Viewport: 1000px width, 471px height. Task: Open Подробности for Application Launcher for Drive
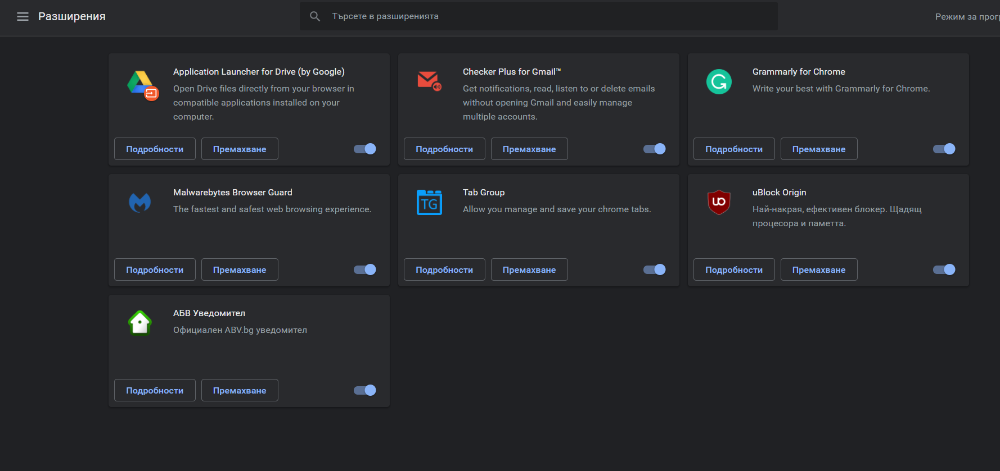click(155, 149)
